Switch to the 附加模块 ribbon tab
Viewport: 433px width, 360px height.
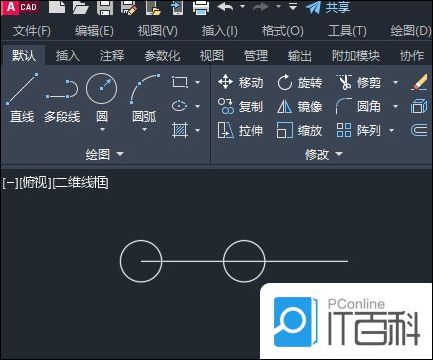pos(356,56)
